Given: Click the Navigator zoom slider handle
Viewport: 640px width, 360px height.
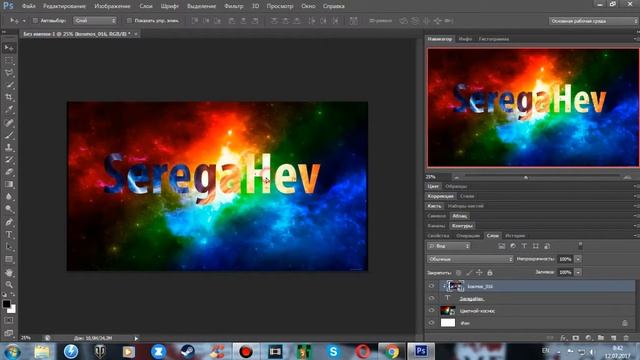Looking at the screenshot, I should pos(526,177).
